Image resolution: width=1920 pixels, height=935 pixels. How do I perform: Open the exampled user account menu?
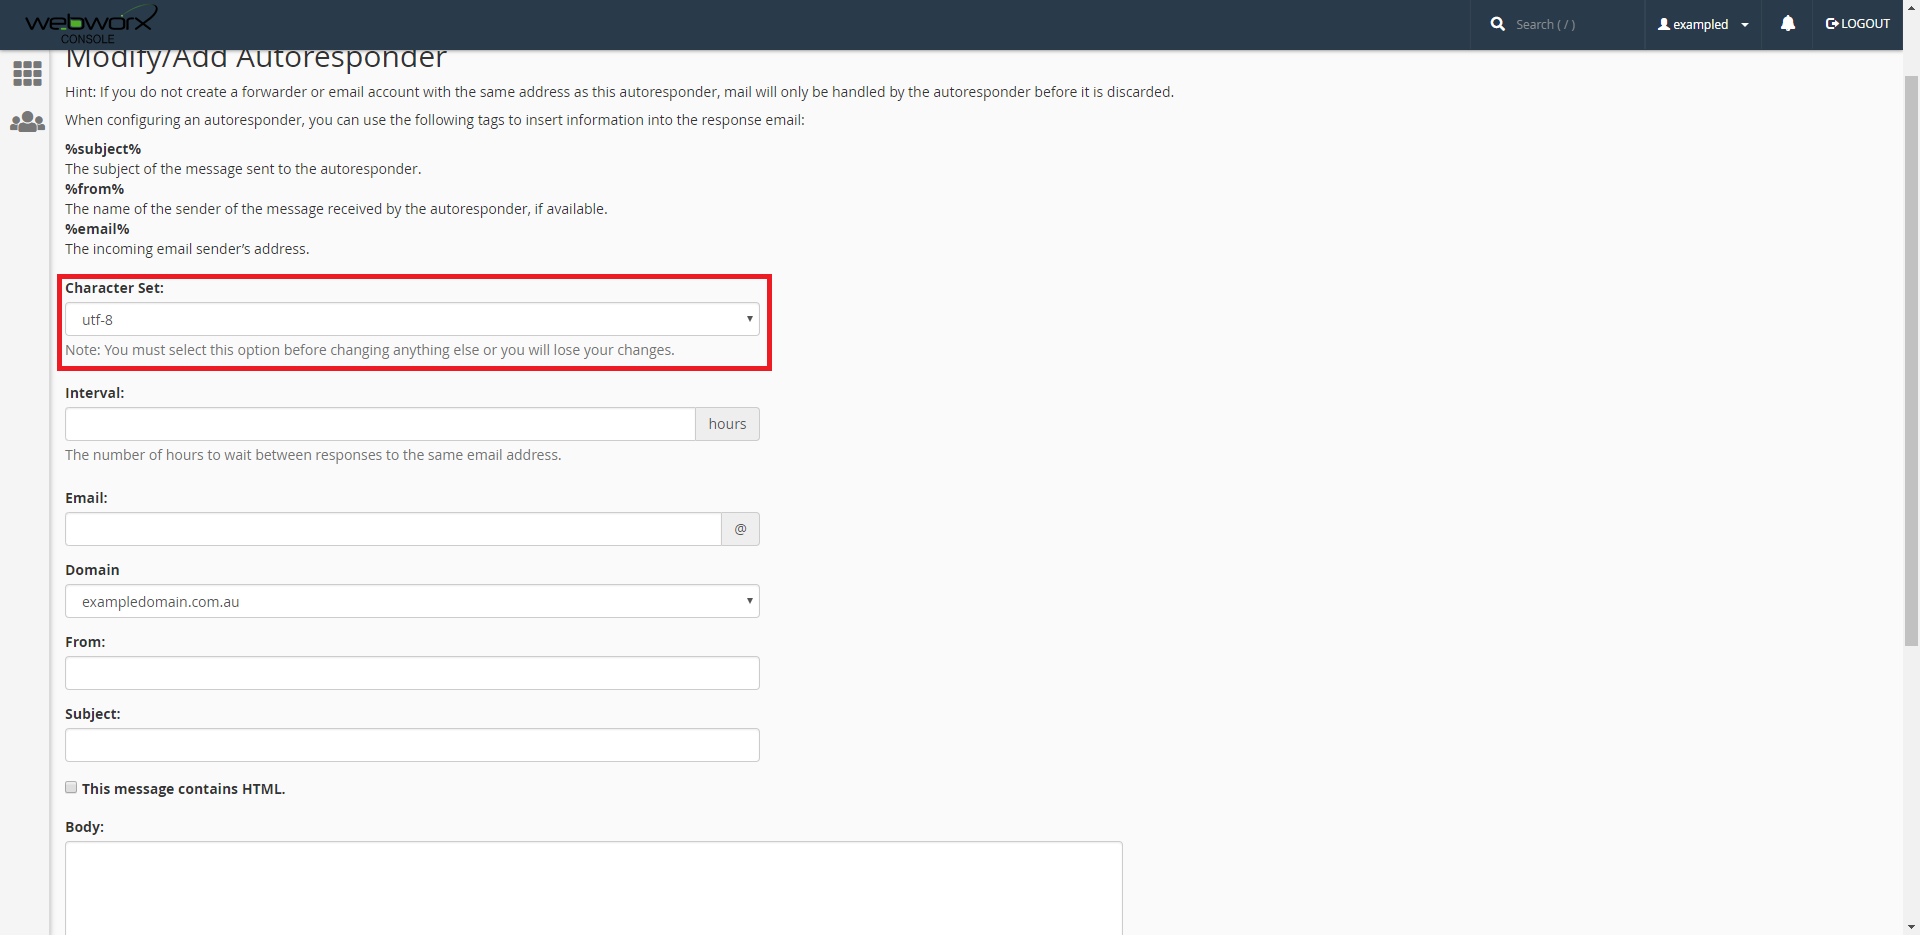[1703, 24]
